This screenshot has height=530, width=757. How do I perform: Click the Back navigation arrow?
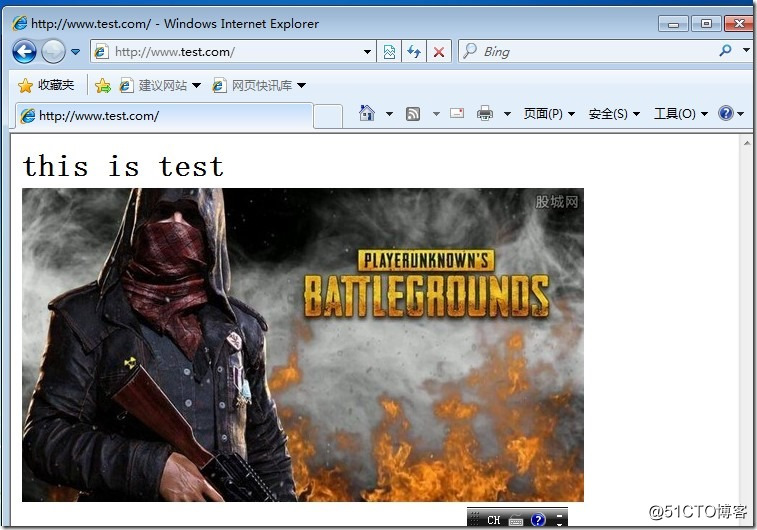(x=24, y=51)
